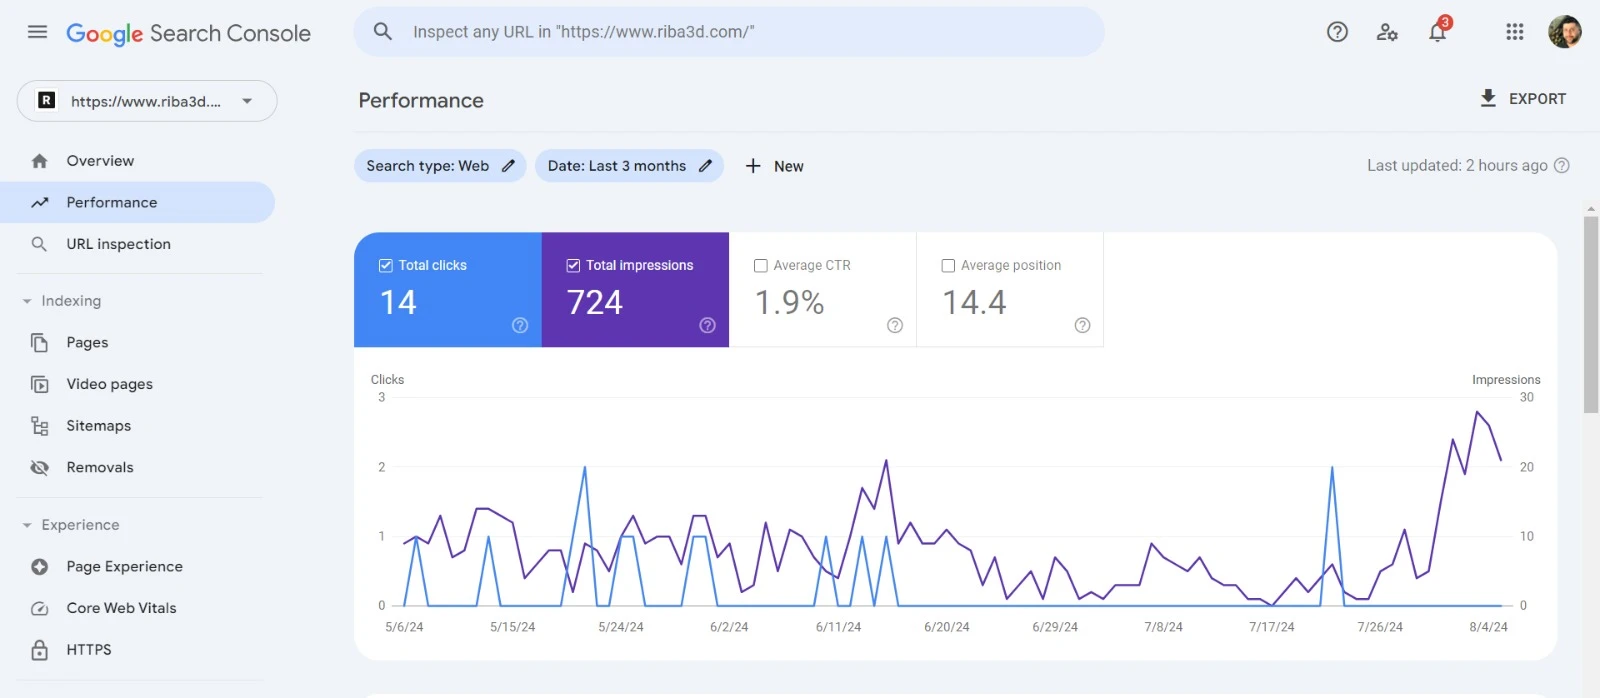Open users and permissions settings icon
1600x698 pixels.
[1387, 32]
